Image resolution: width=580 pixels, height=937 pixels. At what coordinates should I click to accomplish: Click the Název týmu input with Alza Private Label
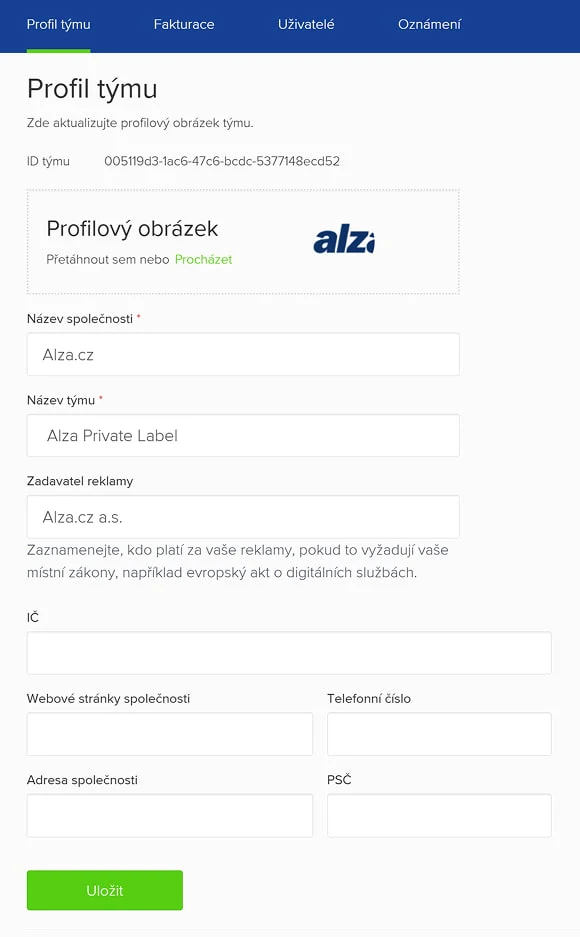point(242,435)
